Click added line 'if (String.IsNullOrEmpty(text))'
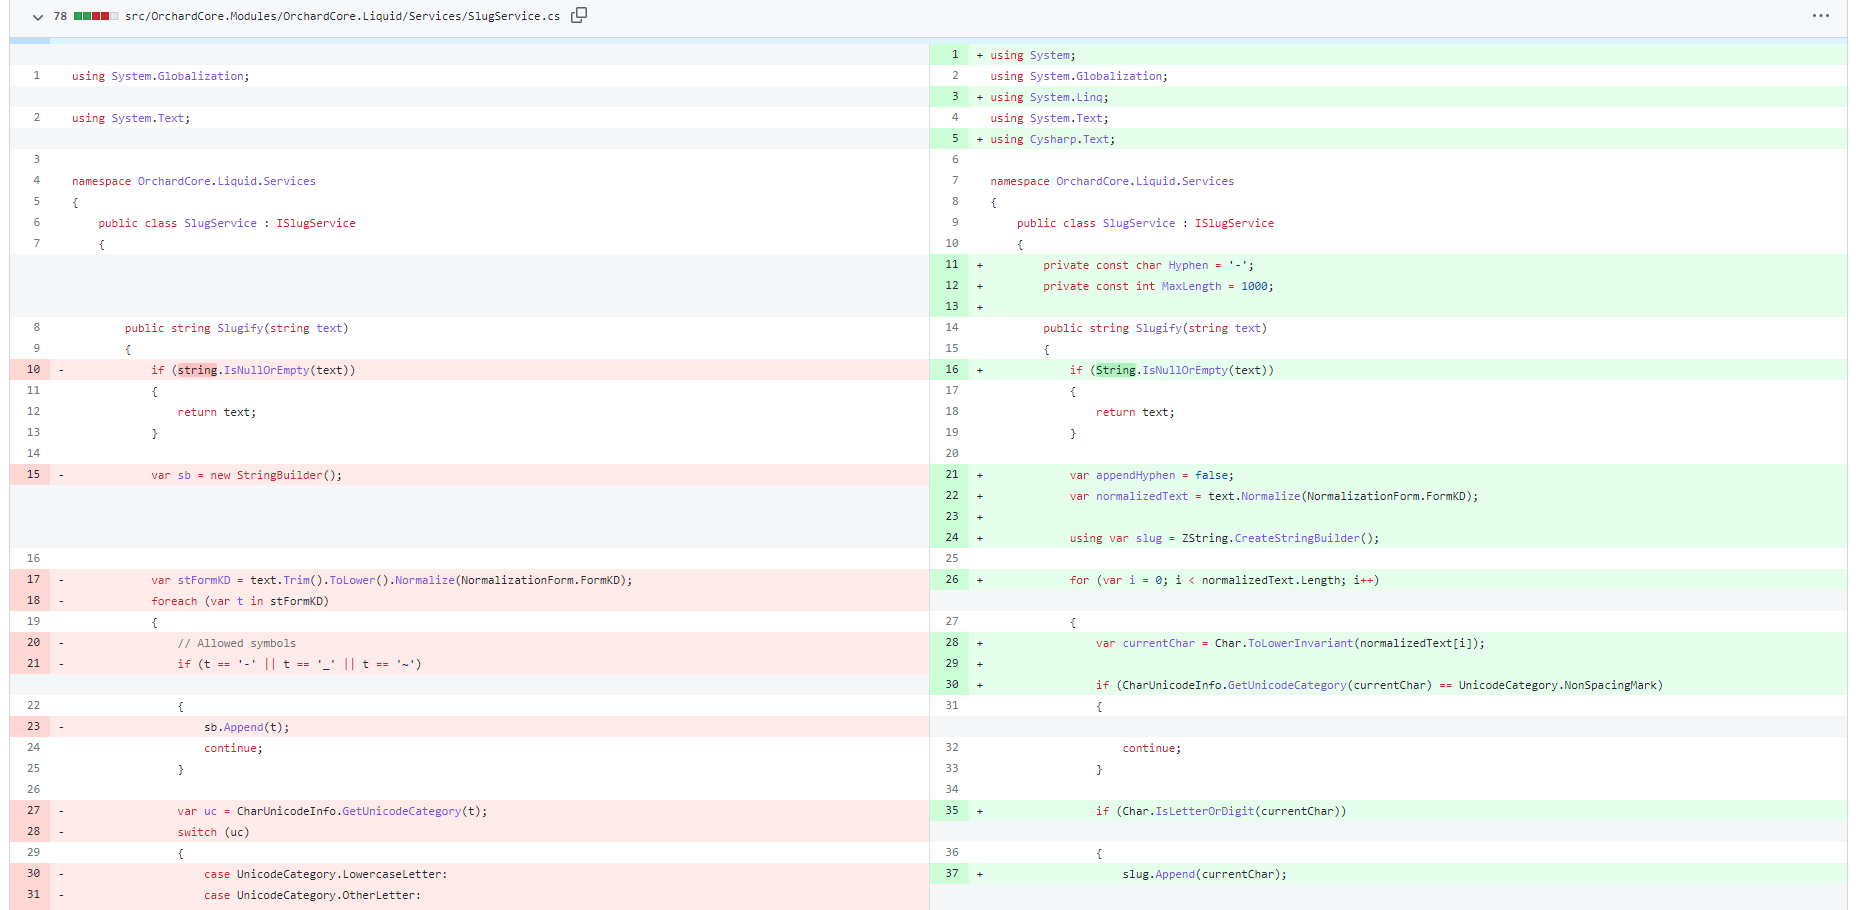Screen dimensions: 1856x910 click(x=1172, y=370)
